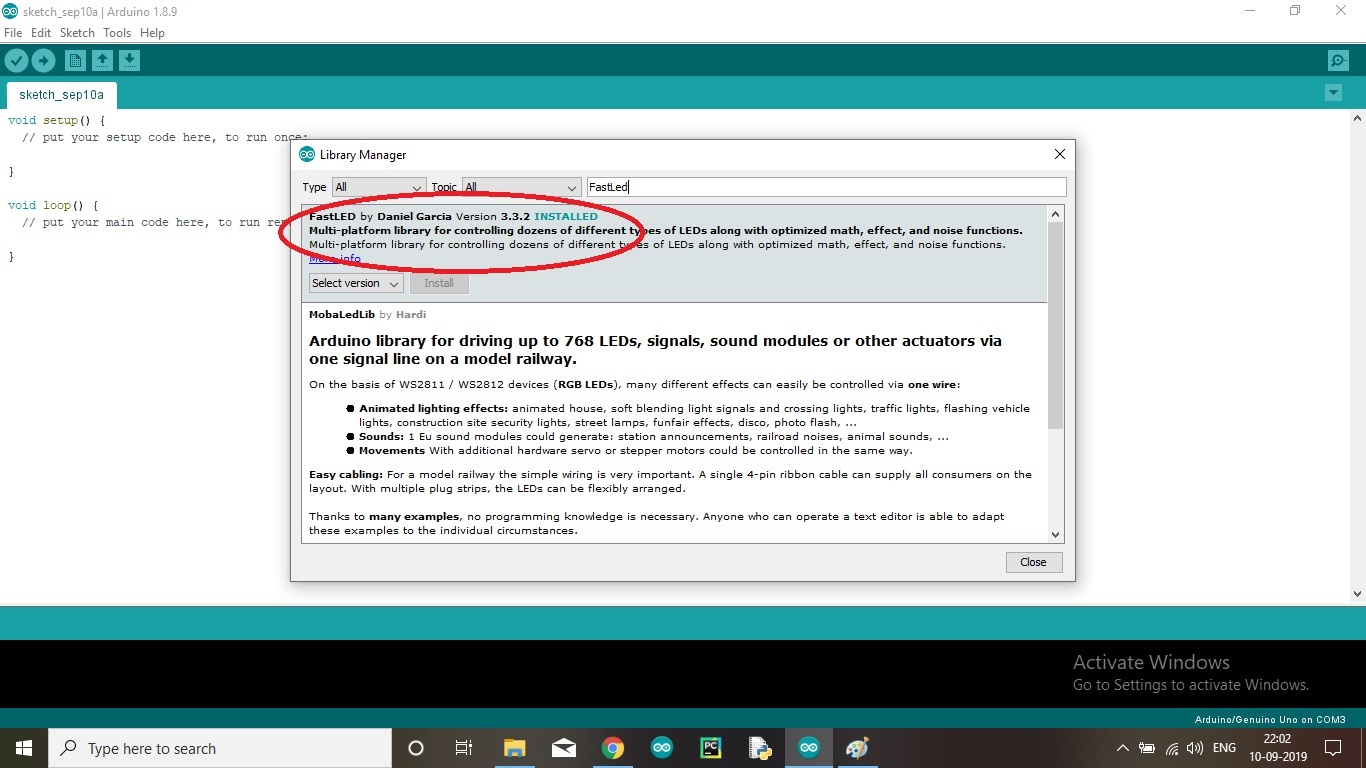Click the code editor scroll-up arrow
Screen dimensions: 1366x768
coord(1357,118)
